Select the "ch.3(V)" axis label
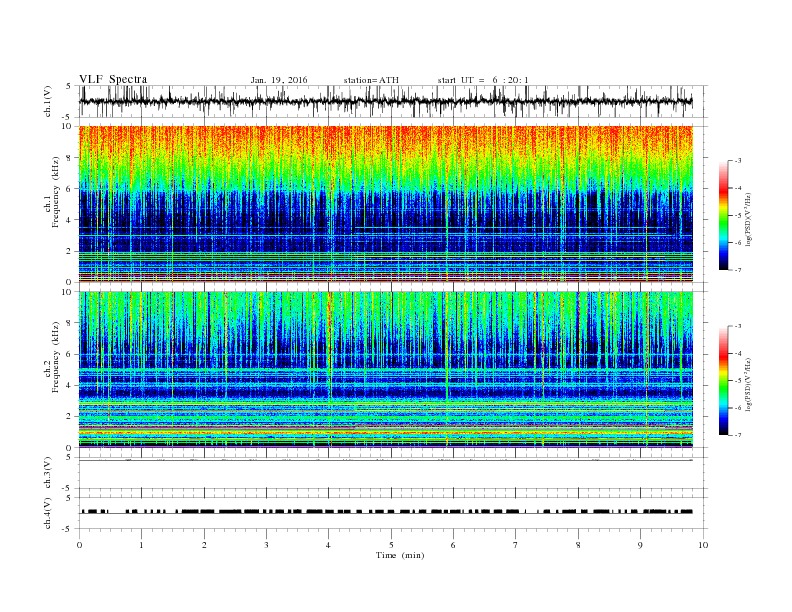Screen dimensions: 792x612 (x=48, y=473)
